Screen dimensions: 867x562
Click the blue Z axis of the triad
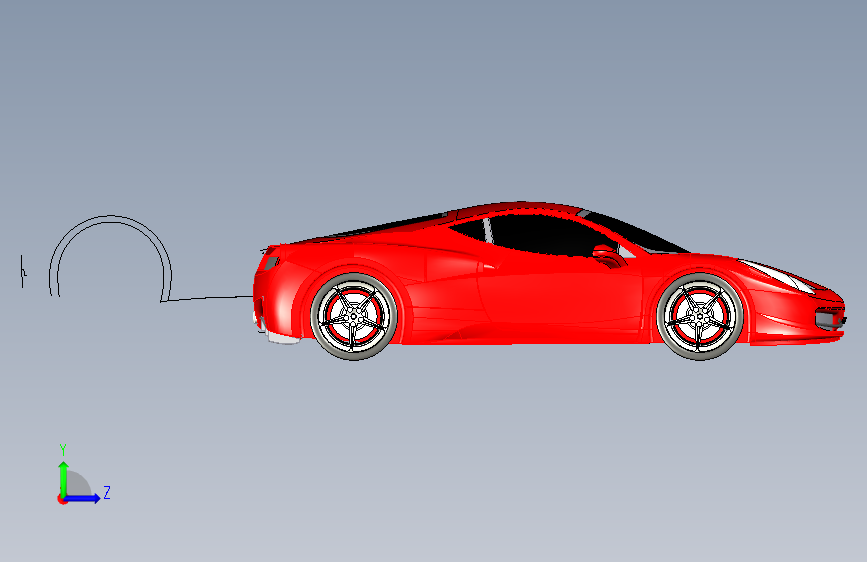click(83, 498)
